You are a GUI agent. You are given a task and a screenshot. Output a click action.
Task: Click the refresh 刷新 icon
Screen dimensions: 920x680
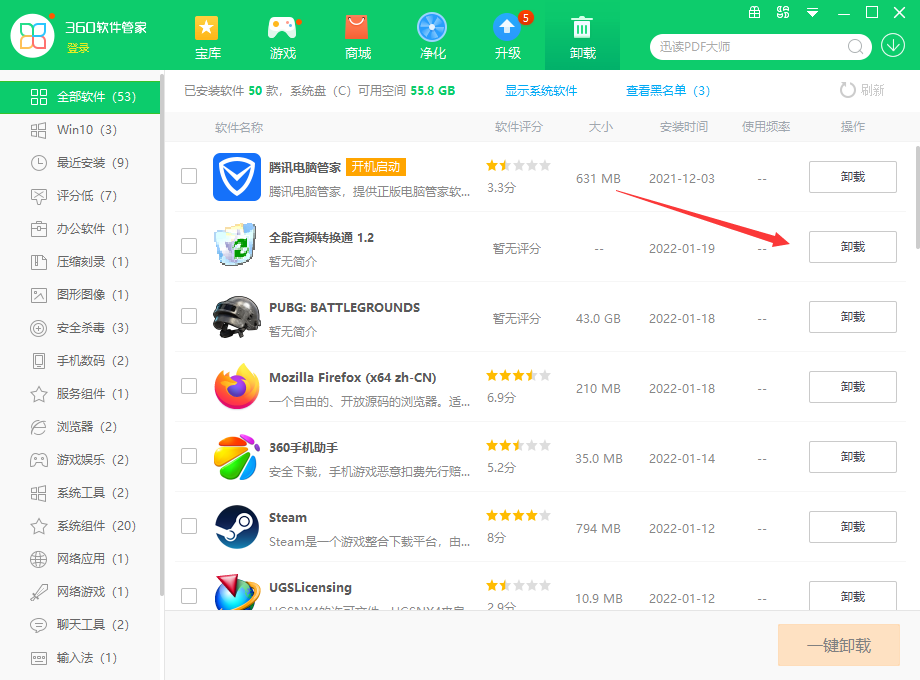pyautogui.click(x=847, y=90)
